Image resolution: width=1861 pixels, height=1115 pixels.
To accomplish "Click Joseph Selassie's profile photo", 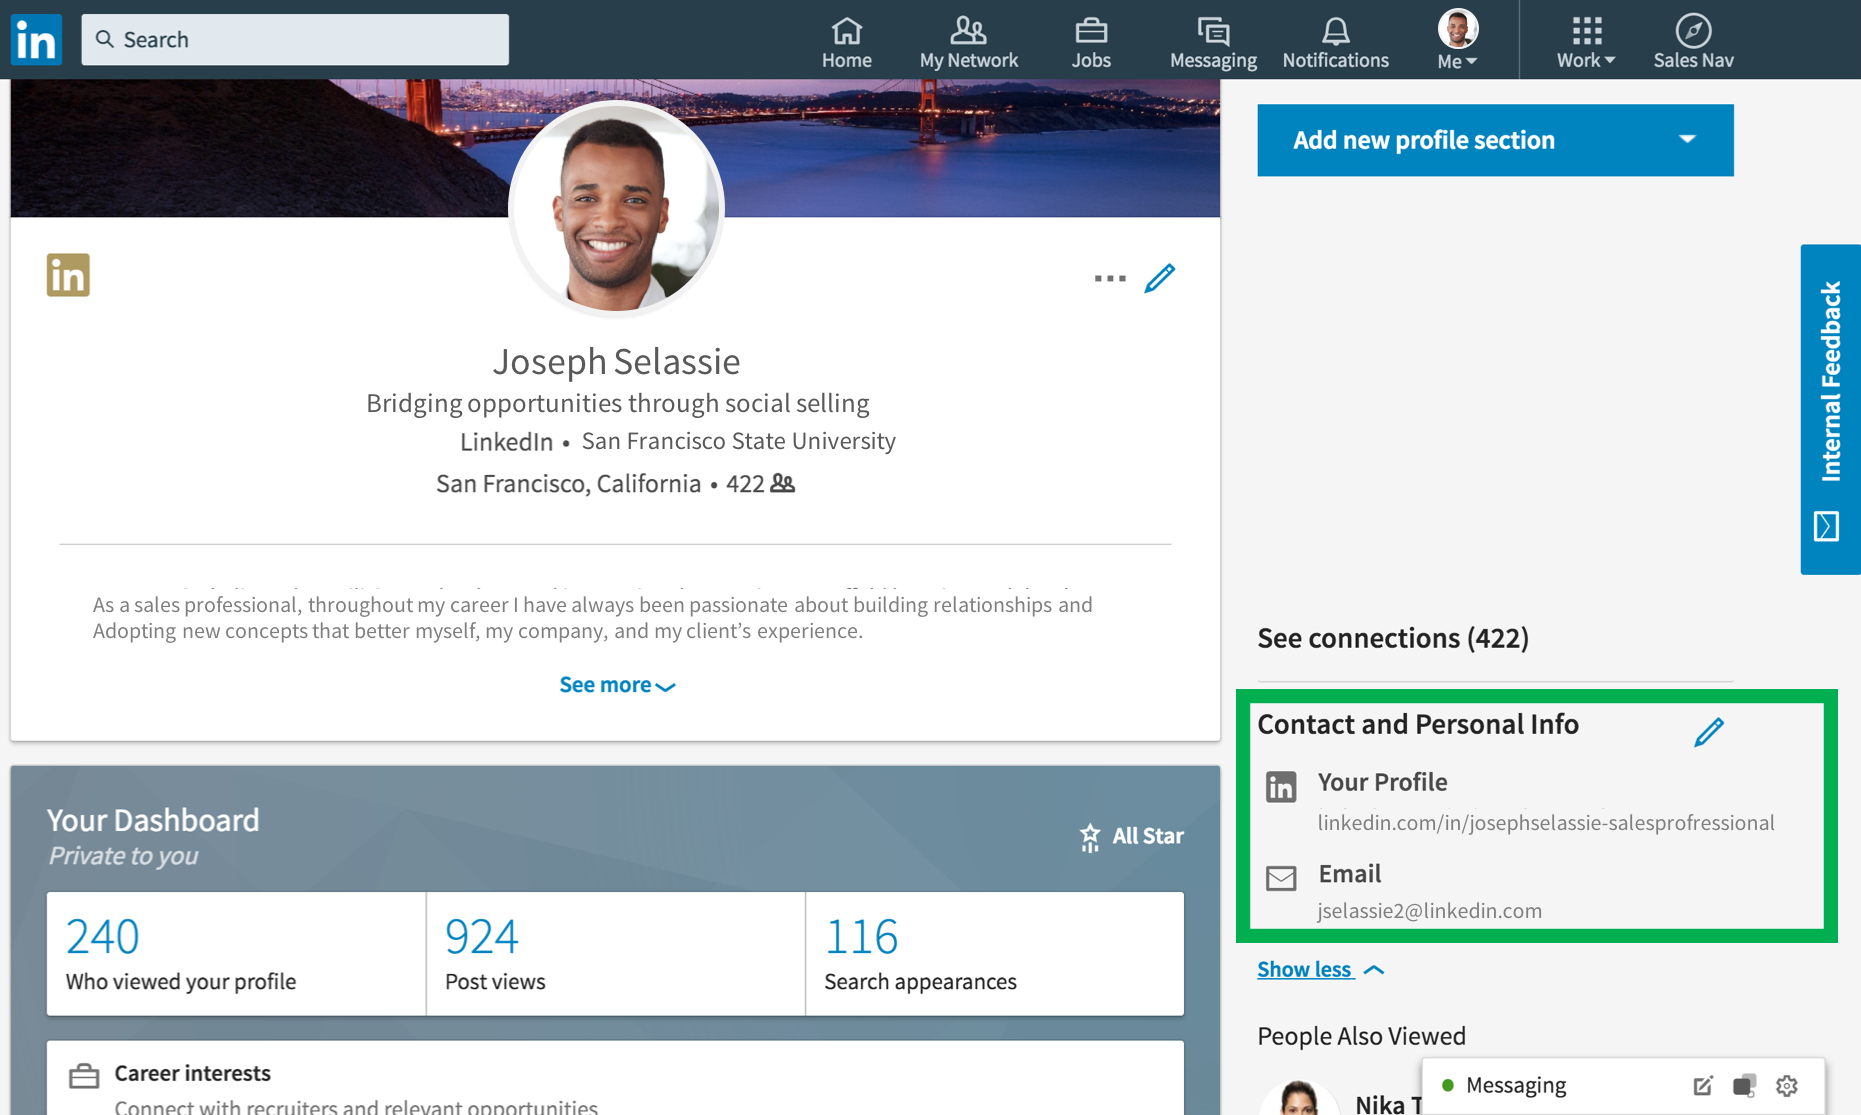I will (x=616, y=208).
